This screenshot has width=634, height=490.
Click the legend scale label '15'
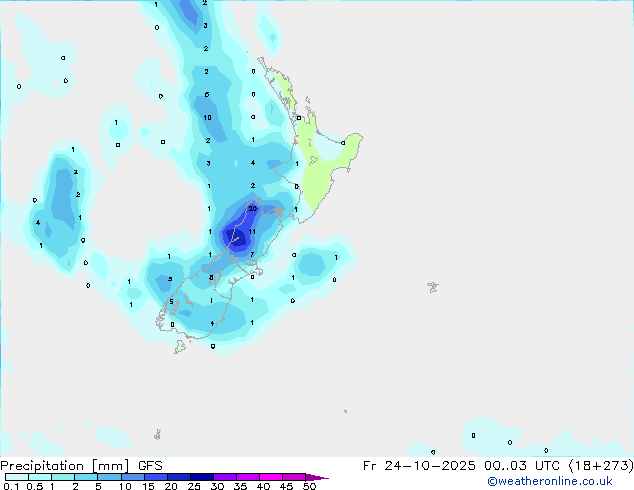pyautogui.click(x=148, y=486)
